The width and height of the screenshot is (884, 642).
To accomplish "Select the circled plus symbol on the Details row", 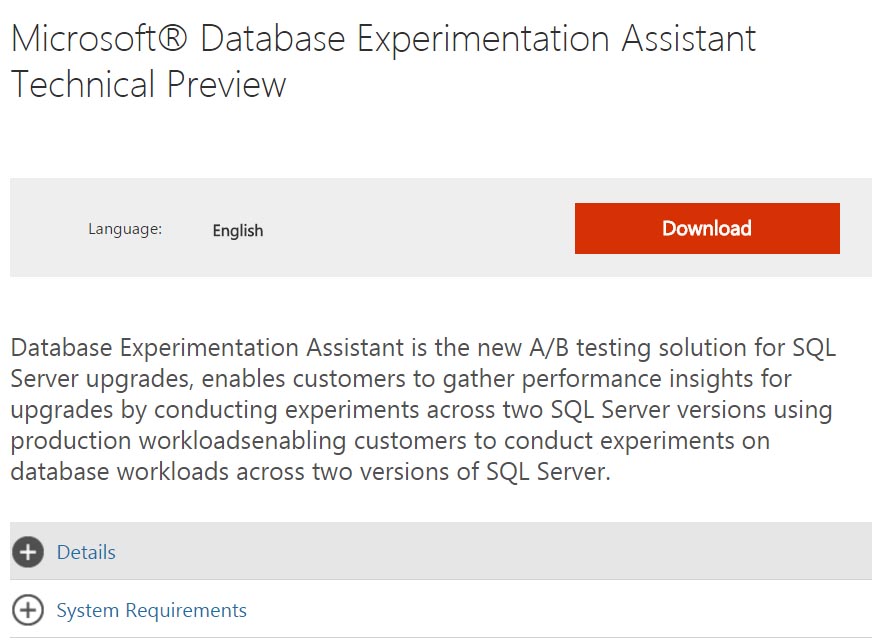I will [x=28, y=551].
